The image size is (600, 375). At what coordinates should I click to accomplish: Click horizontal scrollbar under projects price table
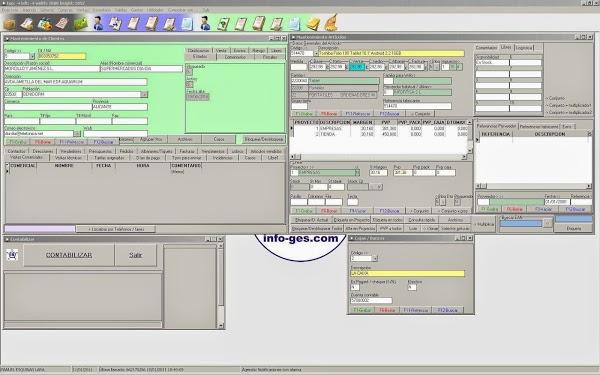pyautogui.click(x=378, y=157)
